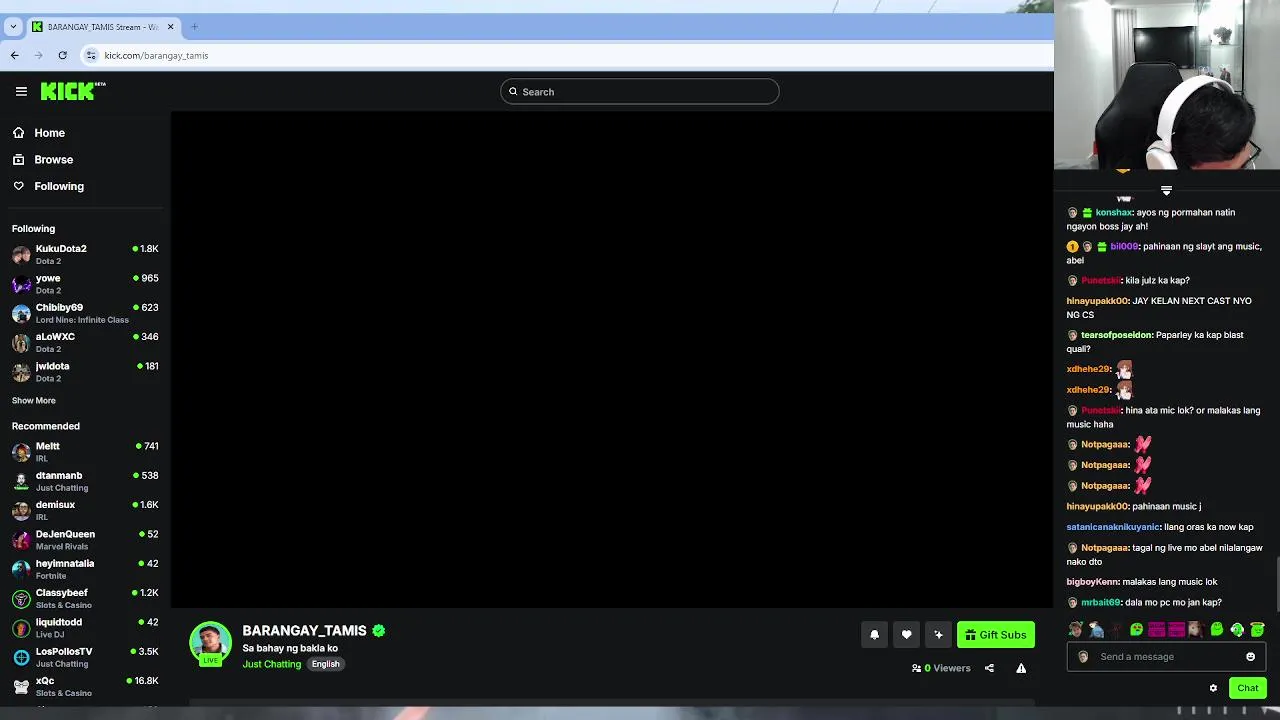Select the last haloed green quick emote

pos(1257,629)
